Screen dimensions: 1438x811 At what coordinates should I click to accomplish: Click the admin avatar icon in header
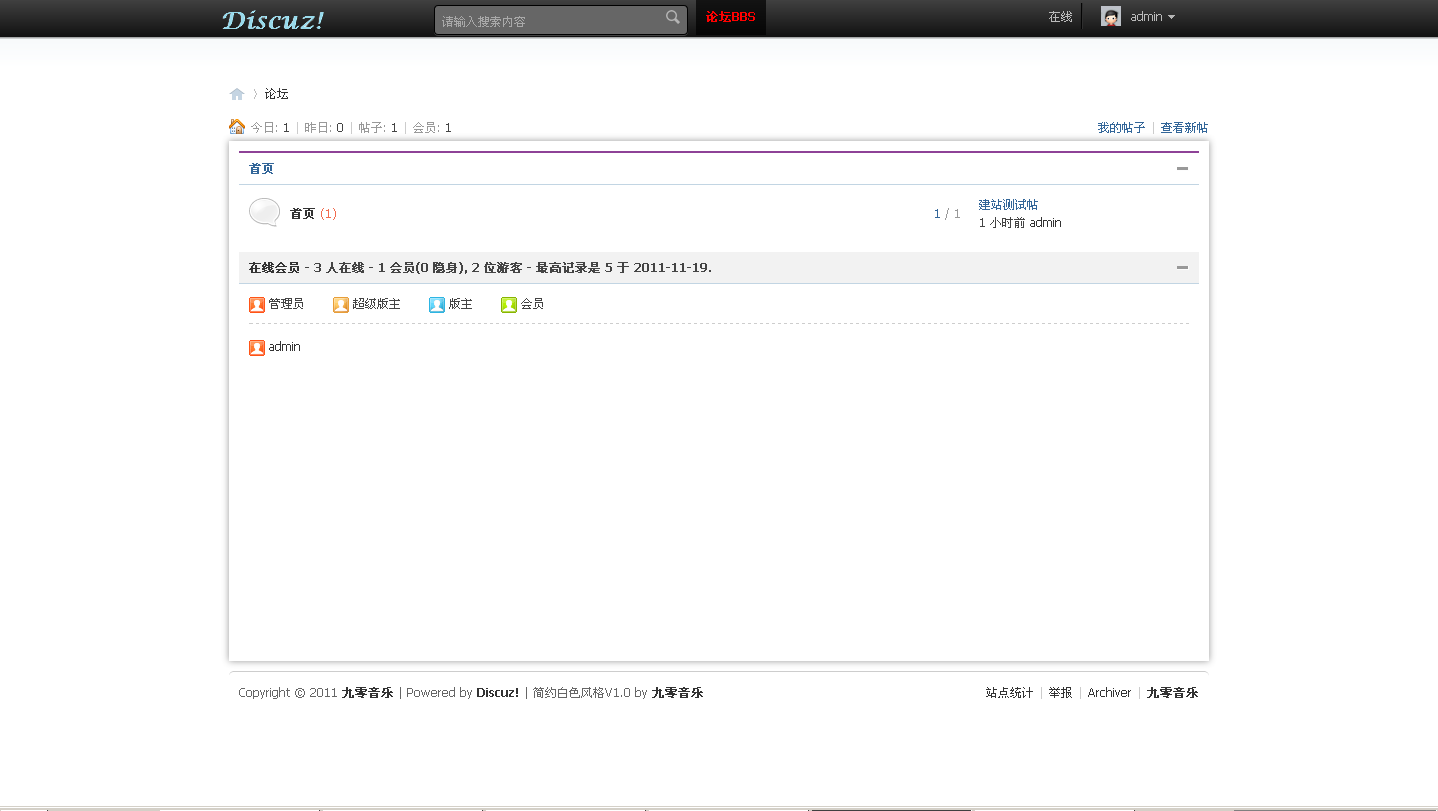point(1110,16)
